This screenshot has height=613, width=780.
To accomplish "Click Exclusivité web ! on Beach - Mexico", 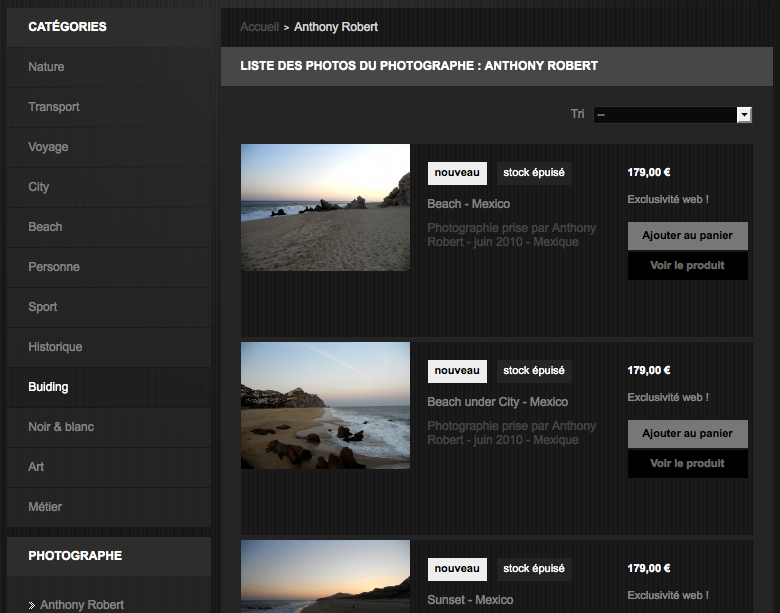I will [x=668, y=200].
